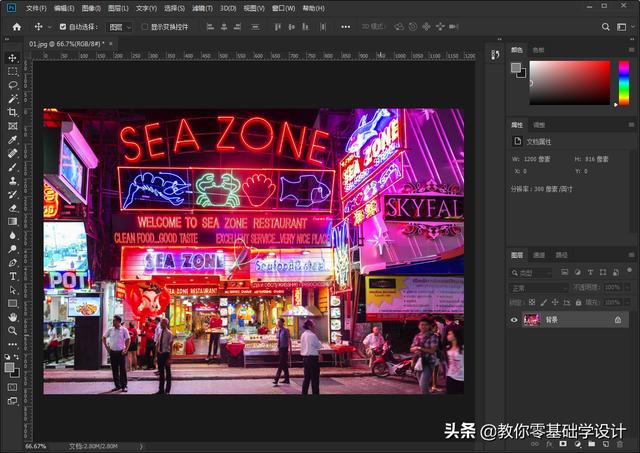Click the more options ellipsis in options bar

[346, 27]
